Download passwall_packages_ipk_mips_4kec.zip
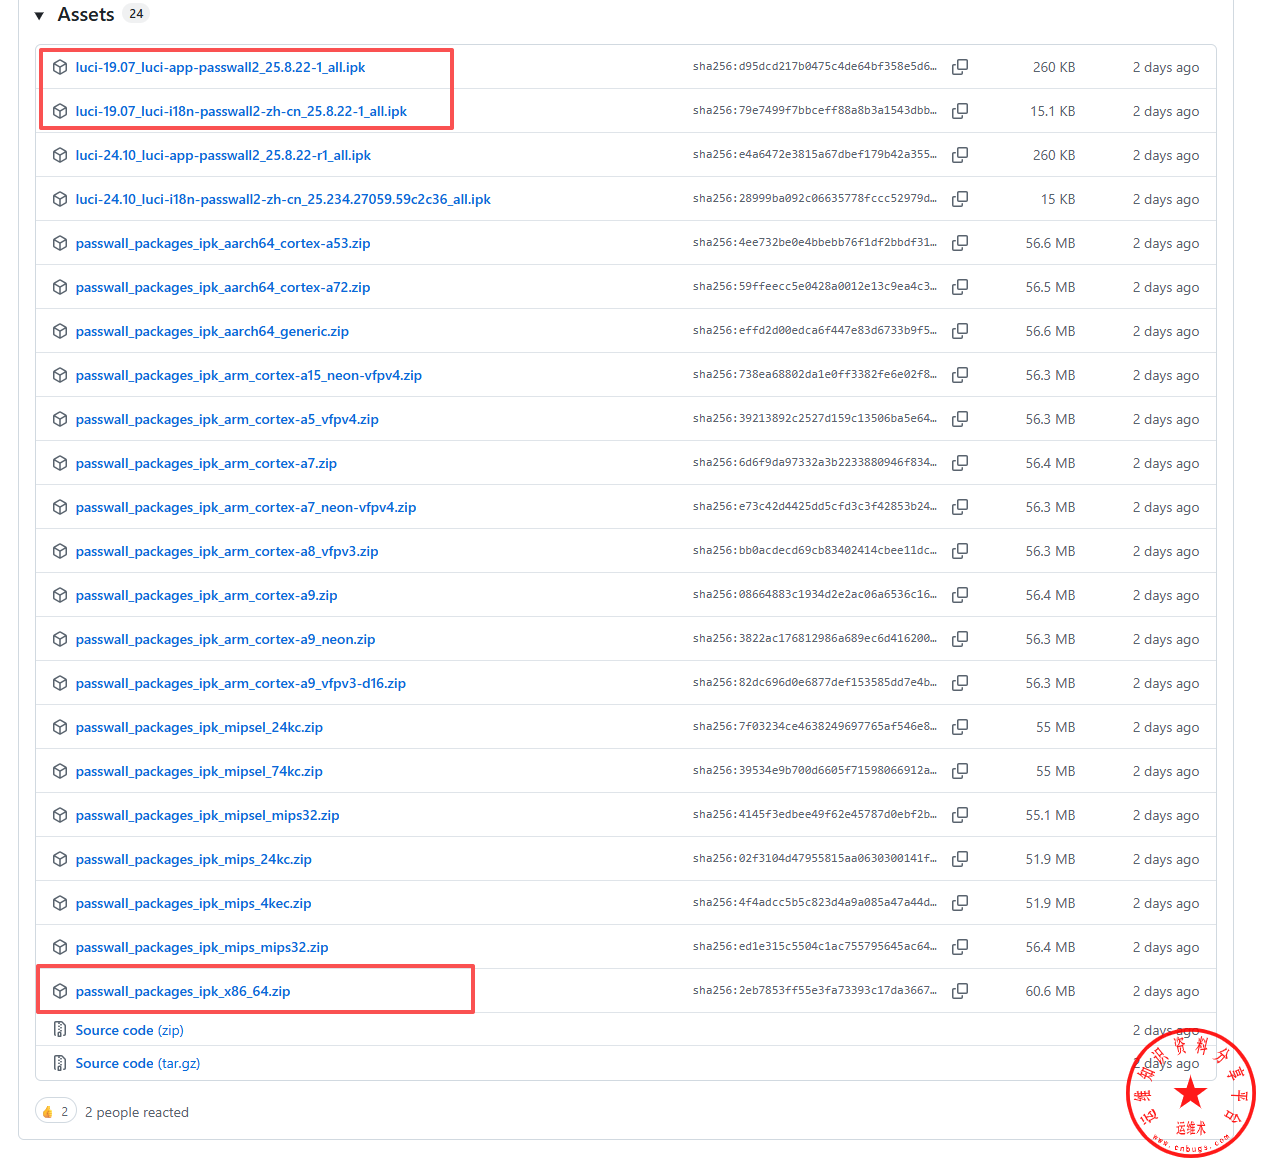The width and height of the screenshot is (1261, 1158). click(x=193, y=903)
